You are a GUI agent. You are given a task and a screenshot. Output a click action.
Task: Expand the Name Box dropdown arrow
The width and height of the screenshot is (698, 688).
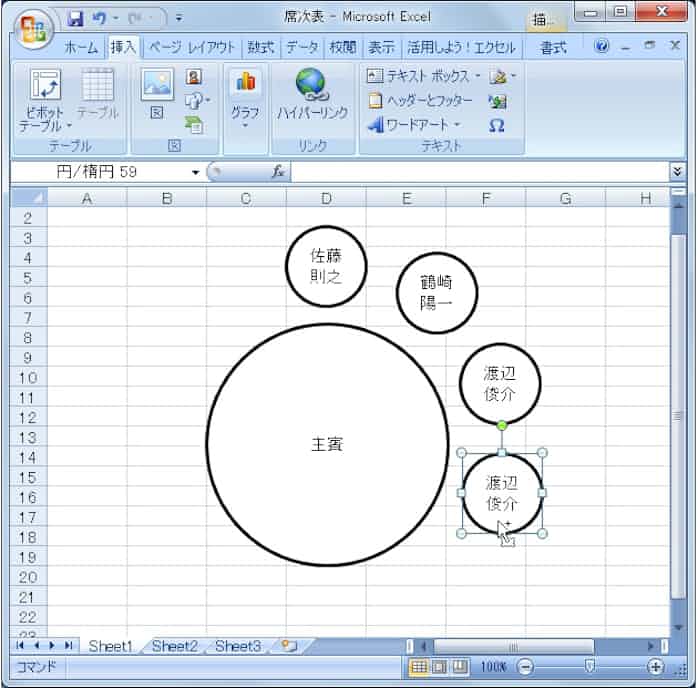pyautogui.click(x=195, y=172)
